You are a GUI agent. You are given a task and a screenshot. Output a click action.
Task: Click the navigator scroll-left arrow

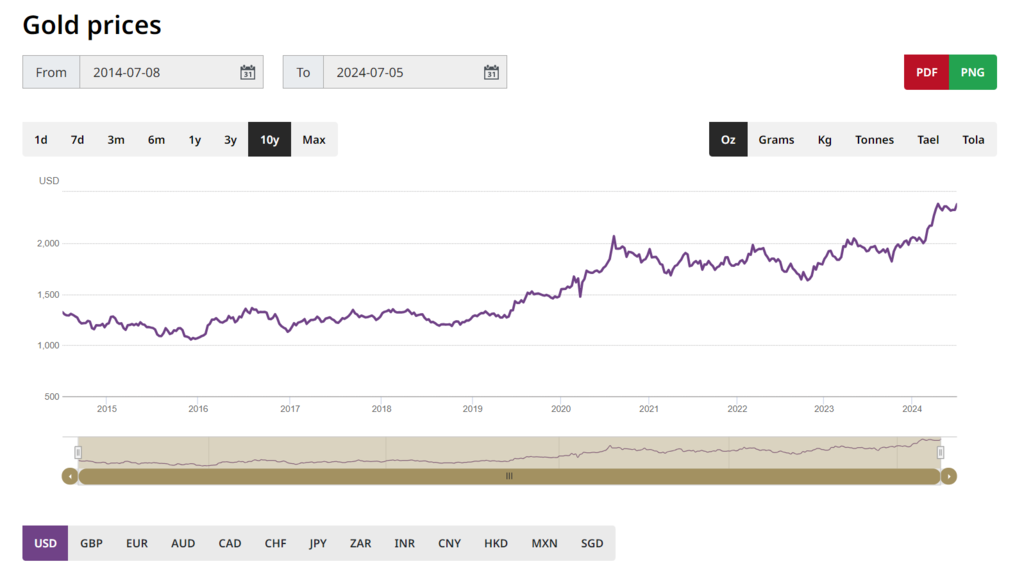(70, 476)
